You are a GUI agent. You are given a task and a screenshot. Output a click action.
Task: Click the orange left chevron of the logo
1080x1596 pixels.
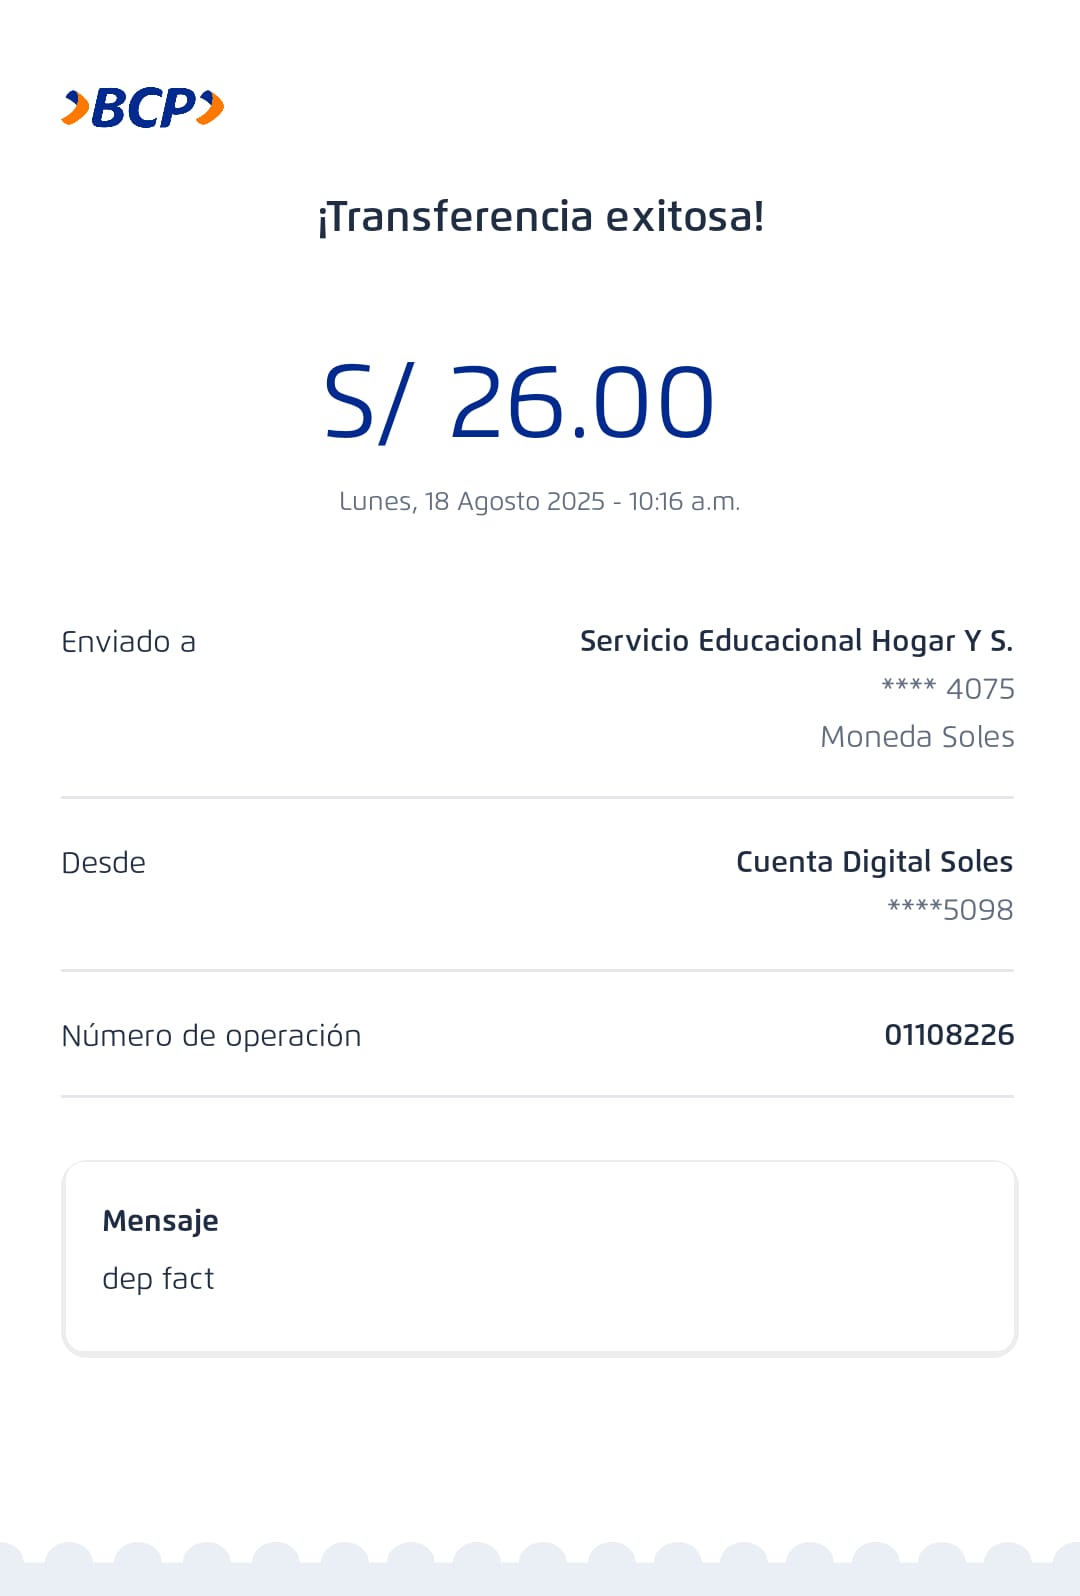coord(76,108)
